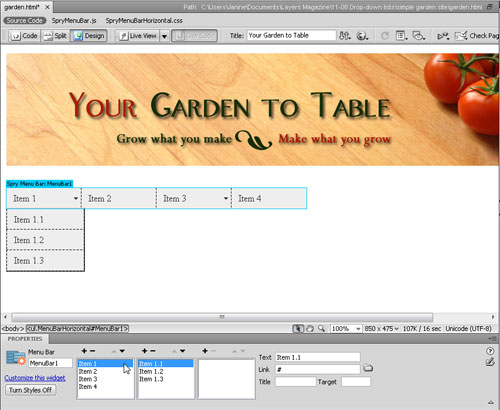Open the View Options icon menu
500x410 pixels.
point(401,36)
